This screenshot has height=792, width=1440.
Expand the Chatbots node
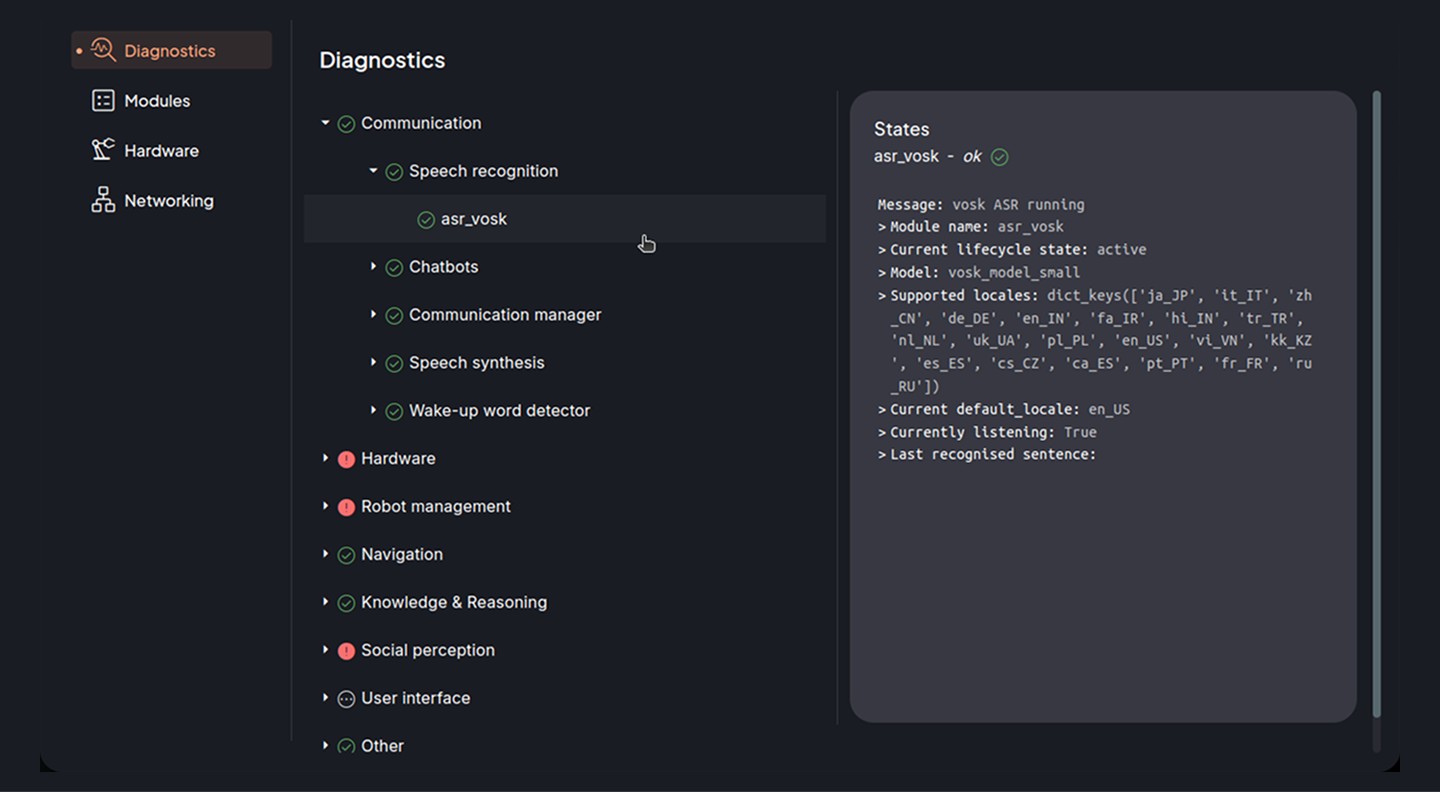point(373,267)
